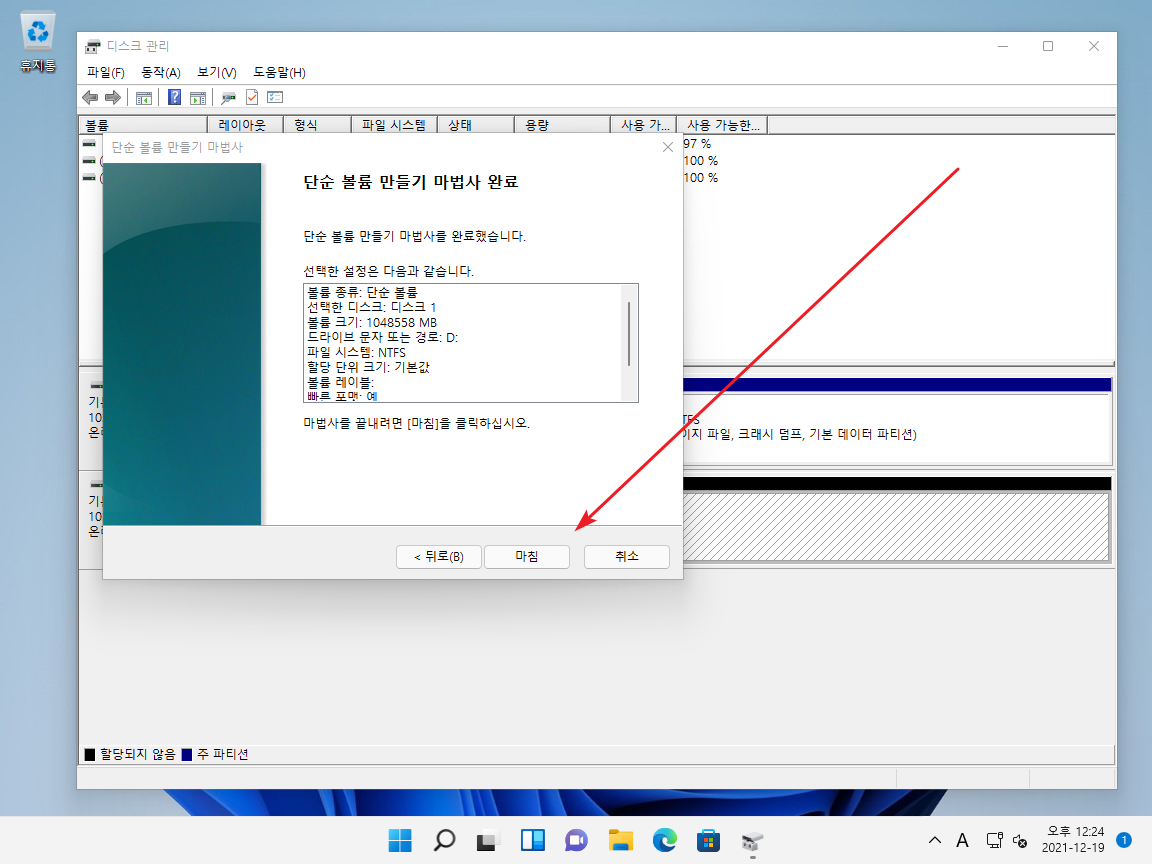Open clock and date in system tray

[1073, 840]
